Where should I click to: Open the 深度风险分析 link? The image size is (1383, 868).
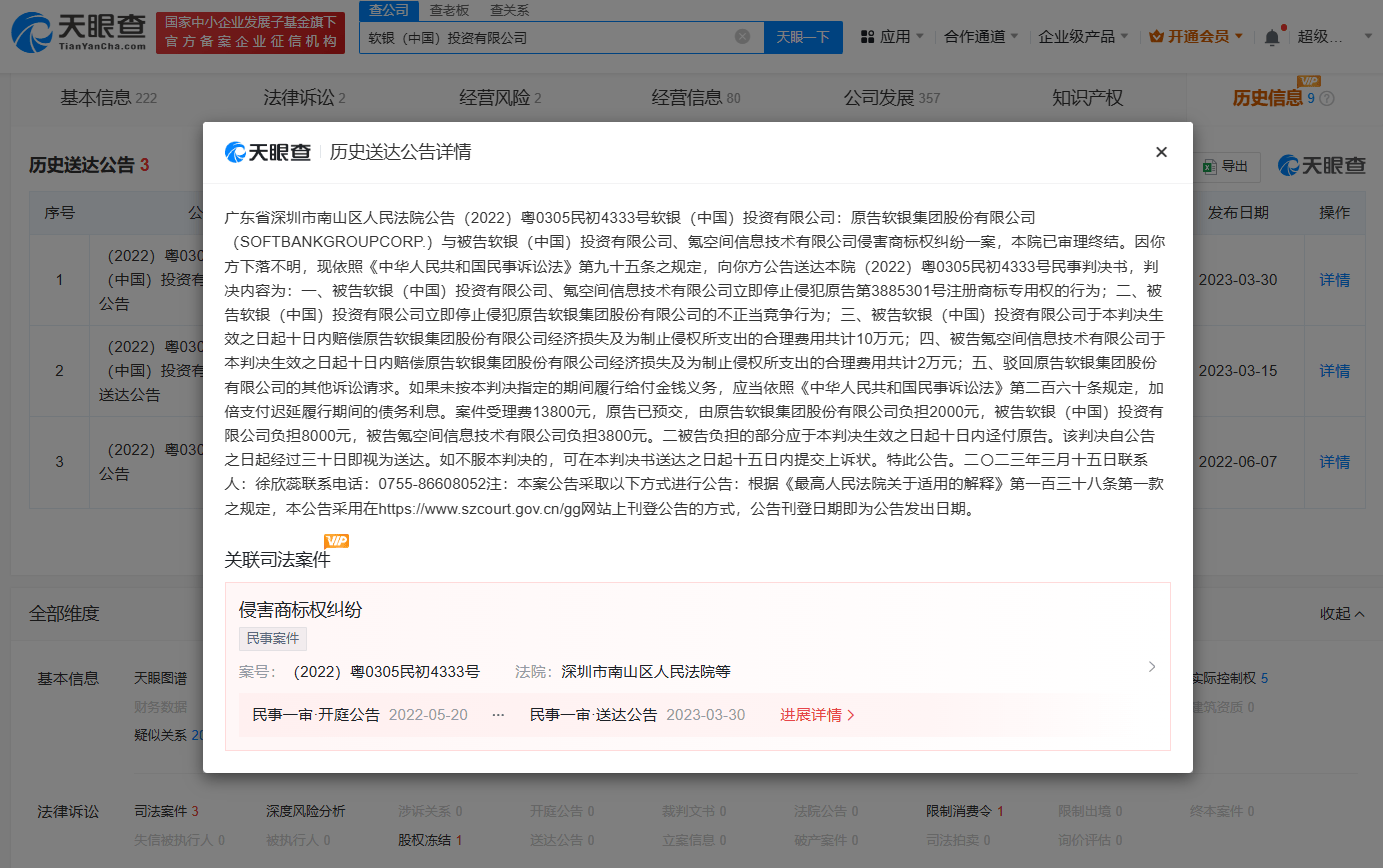306,811
